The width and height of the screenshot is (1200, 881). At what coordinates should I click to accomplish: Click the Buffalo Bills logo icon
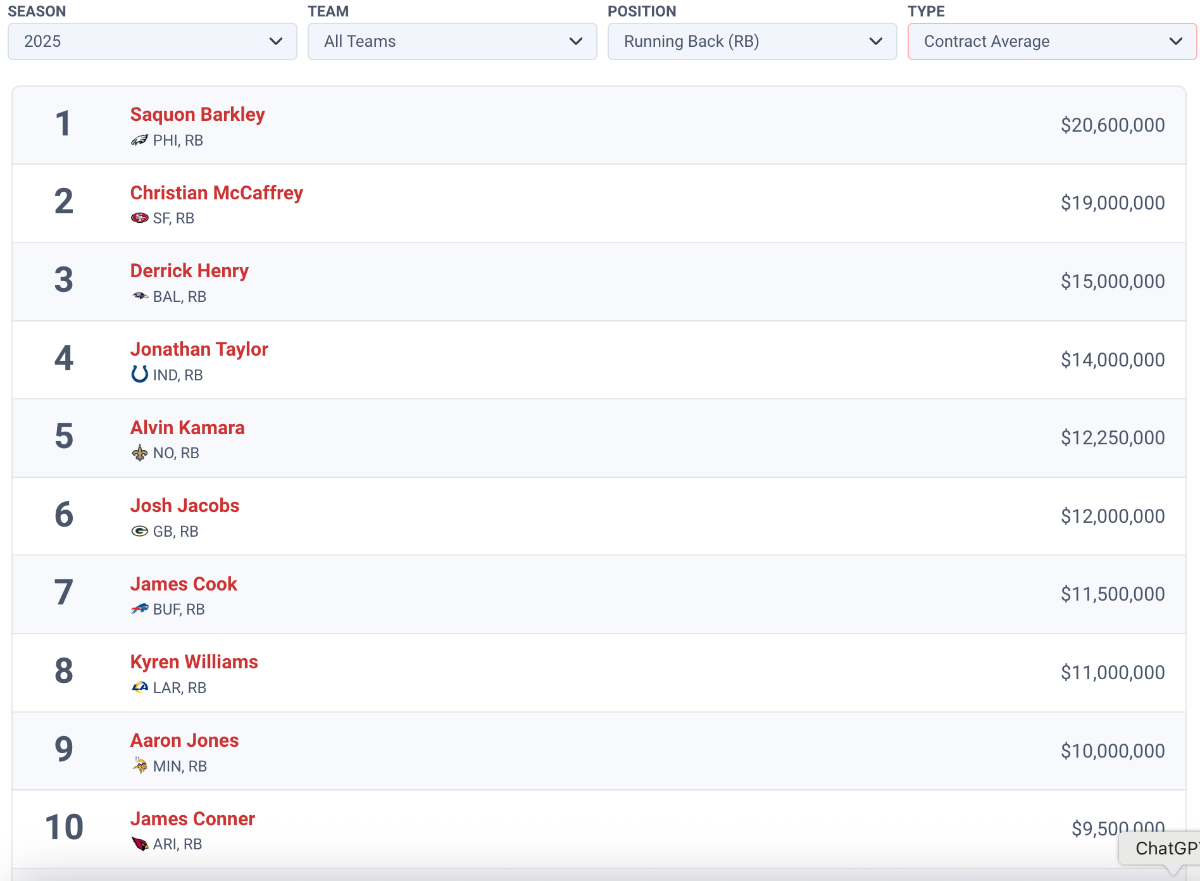(x=139, y=610)
